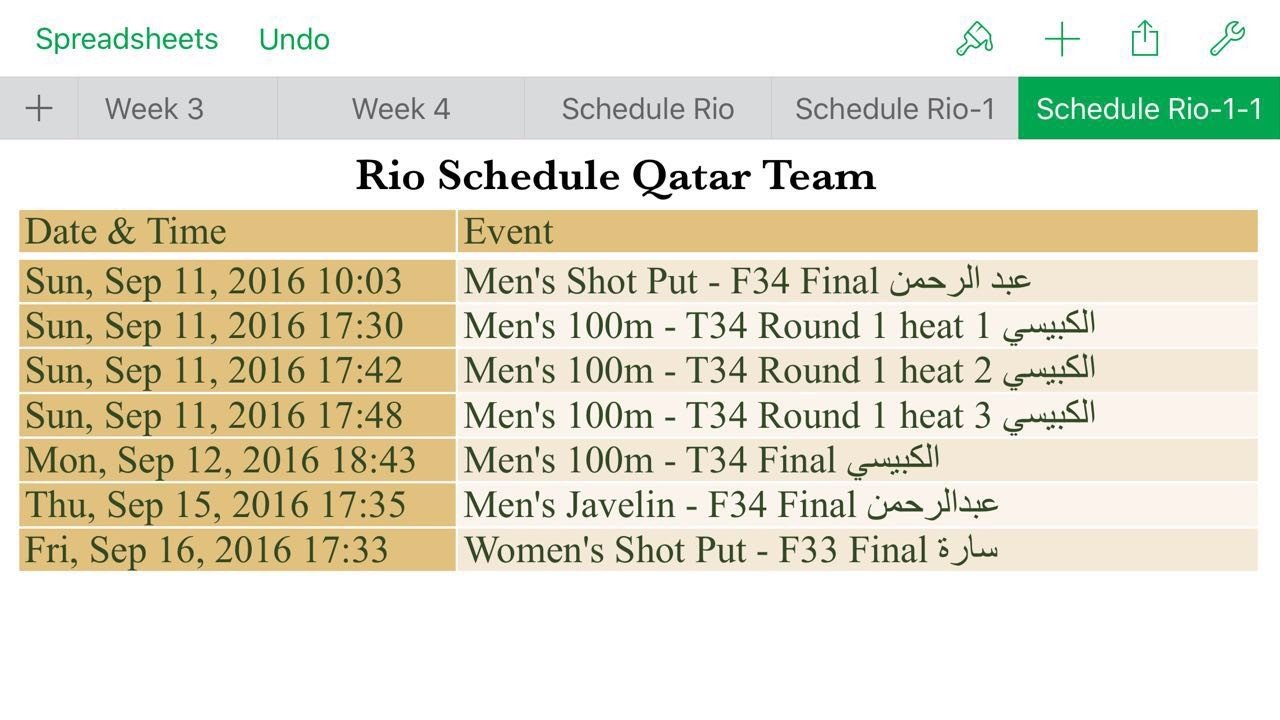Open the Format paintbrush icon
This screenshot has width=1280, height=720.
click(x=974, y=39)
